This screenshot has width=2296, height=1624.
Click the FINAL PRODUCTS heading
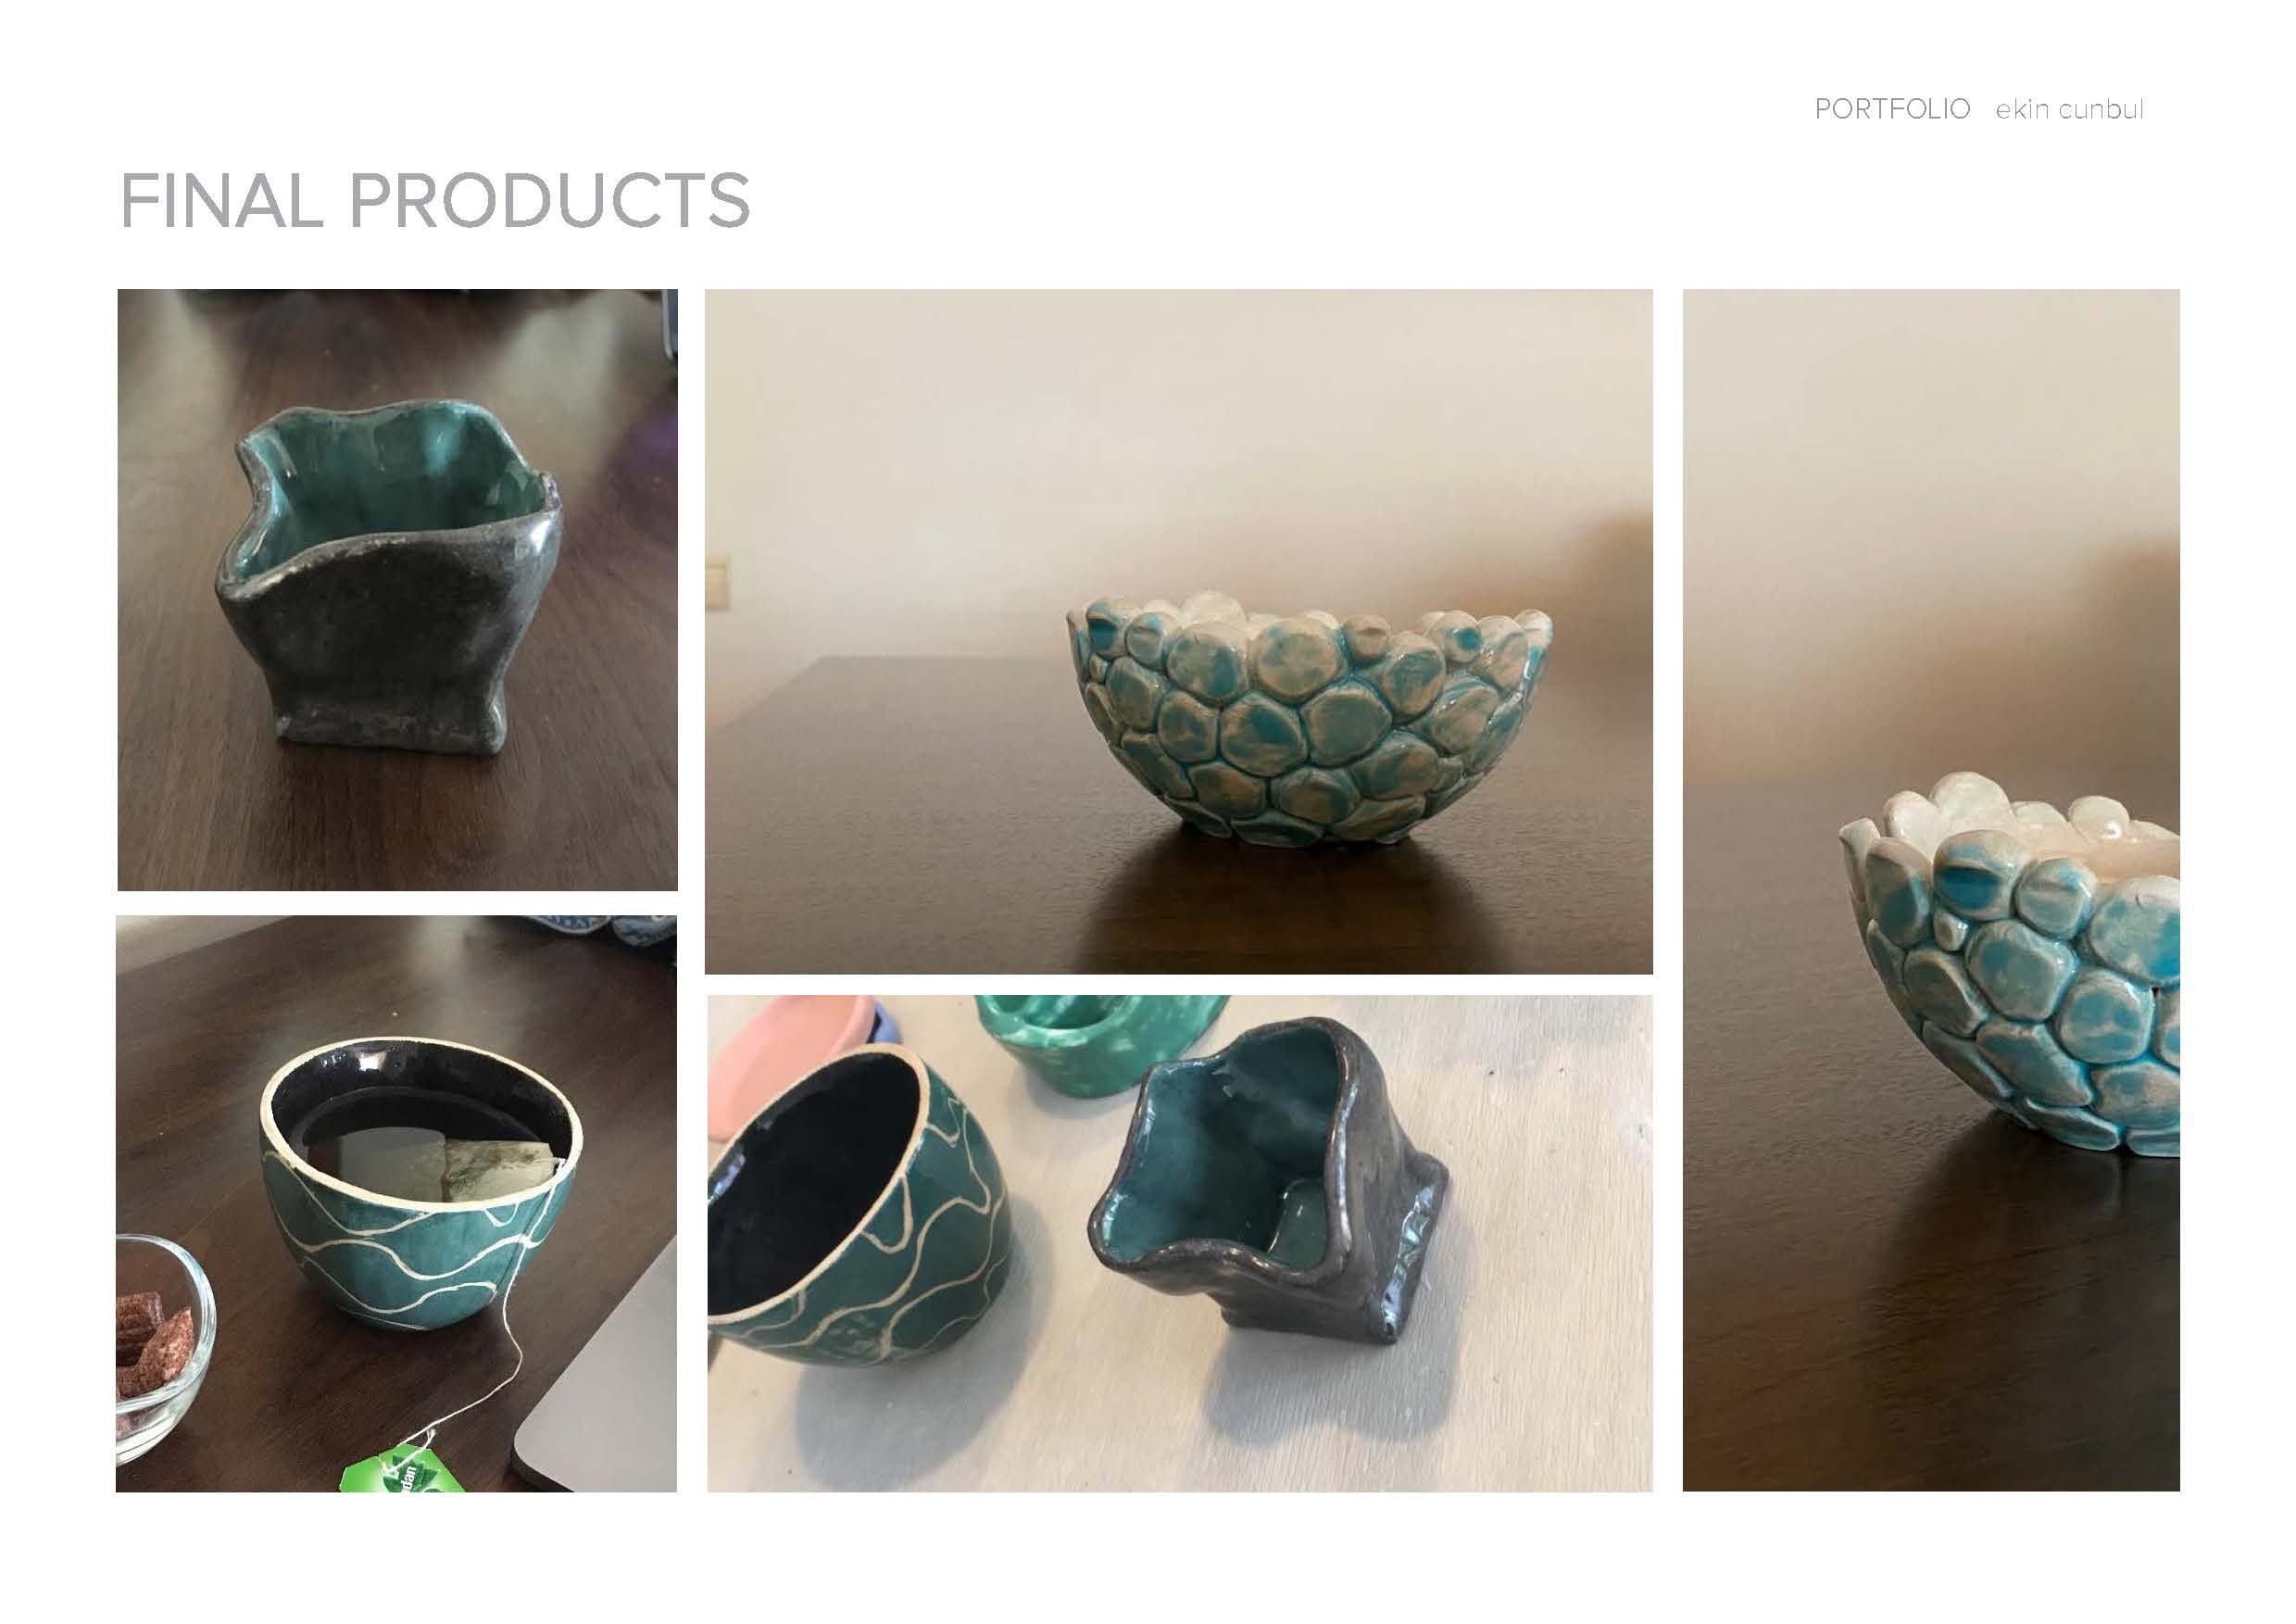(x=435, y=200)
